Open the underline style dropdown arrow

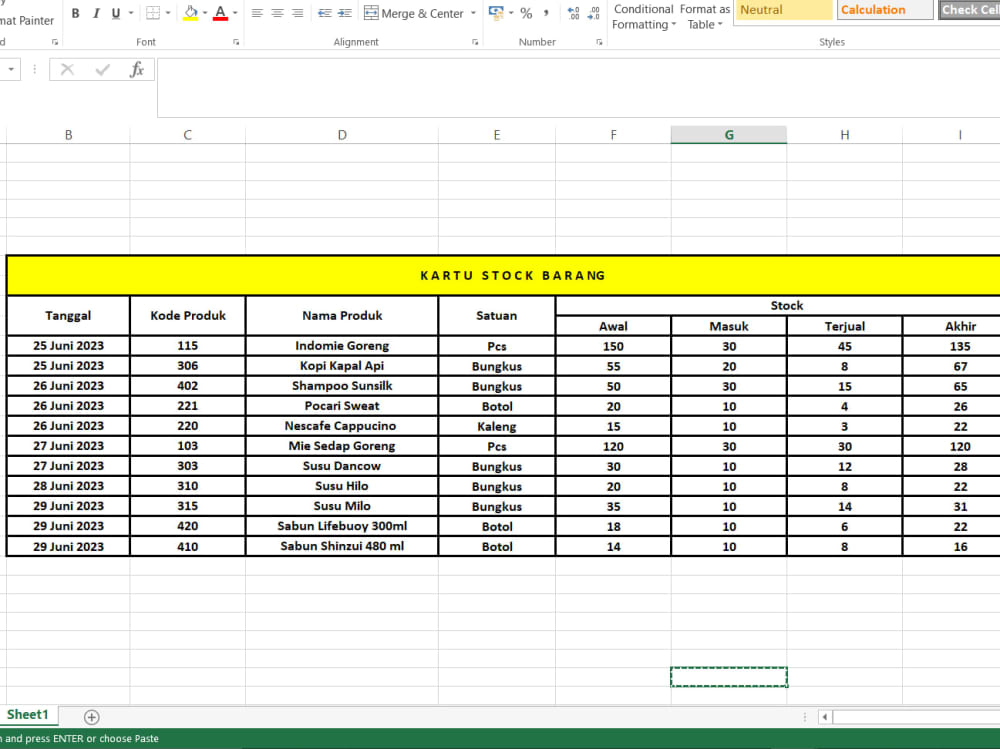click(x=131, y=13)
